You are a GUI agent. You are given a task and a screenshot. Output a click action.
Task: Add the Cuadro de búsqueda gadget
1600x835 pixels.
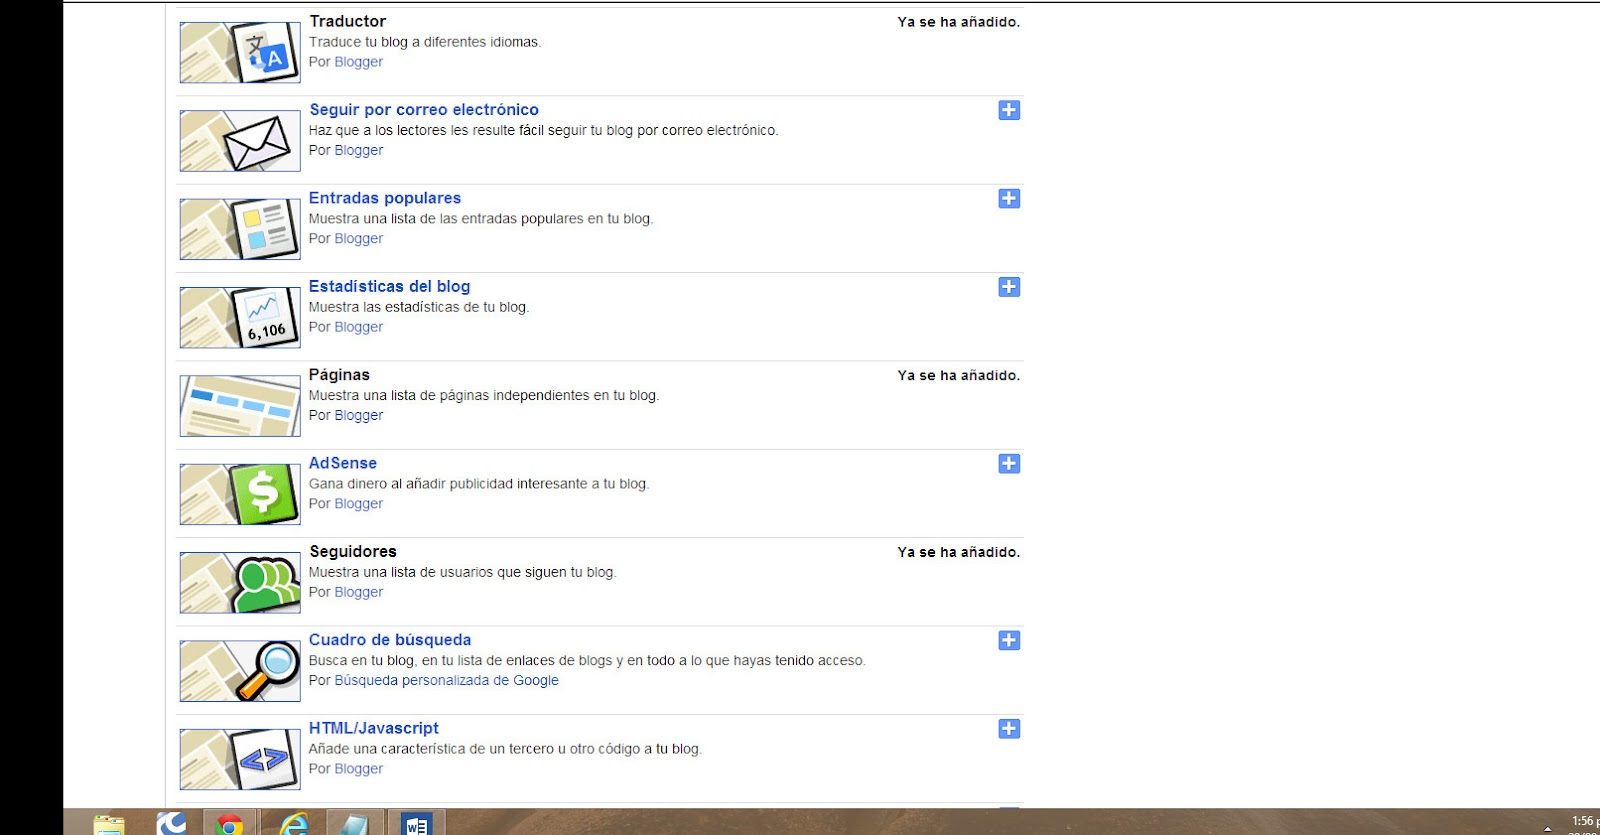1009,640
